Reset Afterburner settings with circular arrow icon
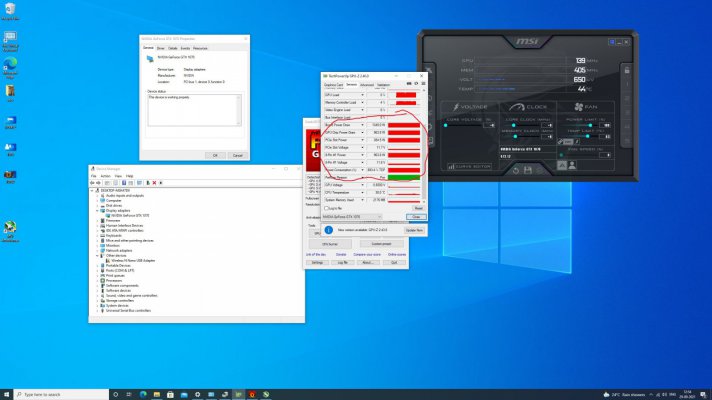Image resolution: width=712 pixels, height=400 pixels. pos(516,171)
